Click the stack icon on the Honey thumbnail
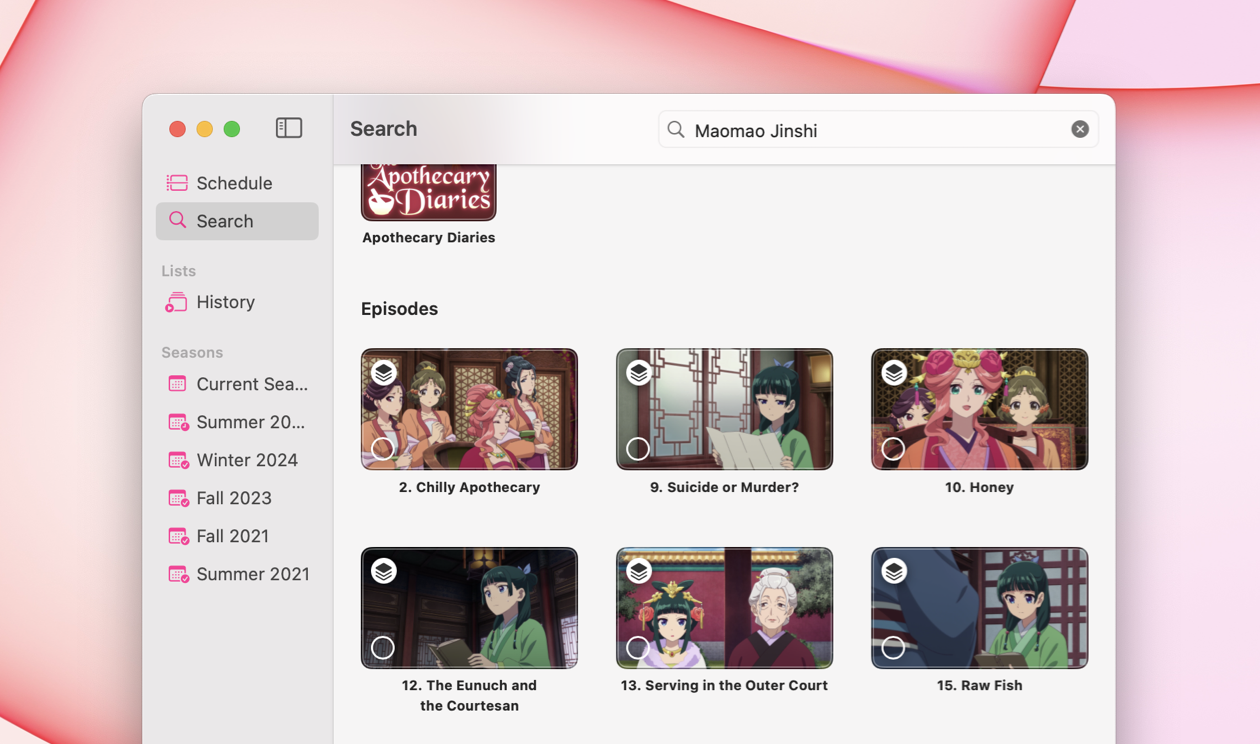 [x=893, y=372]
